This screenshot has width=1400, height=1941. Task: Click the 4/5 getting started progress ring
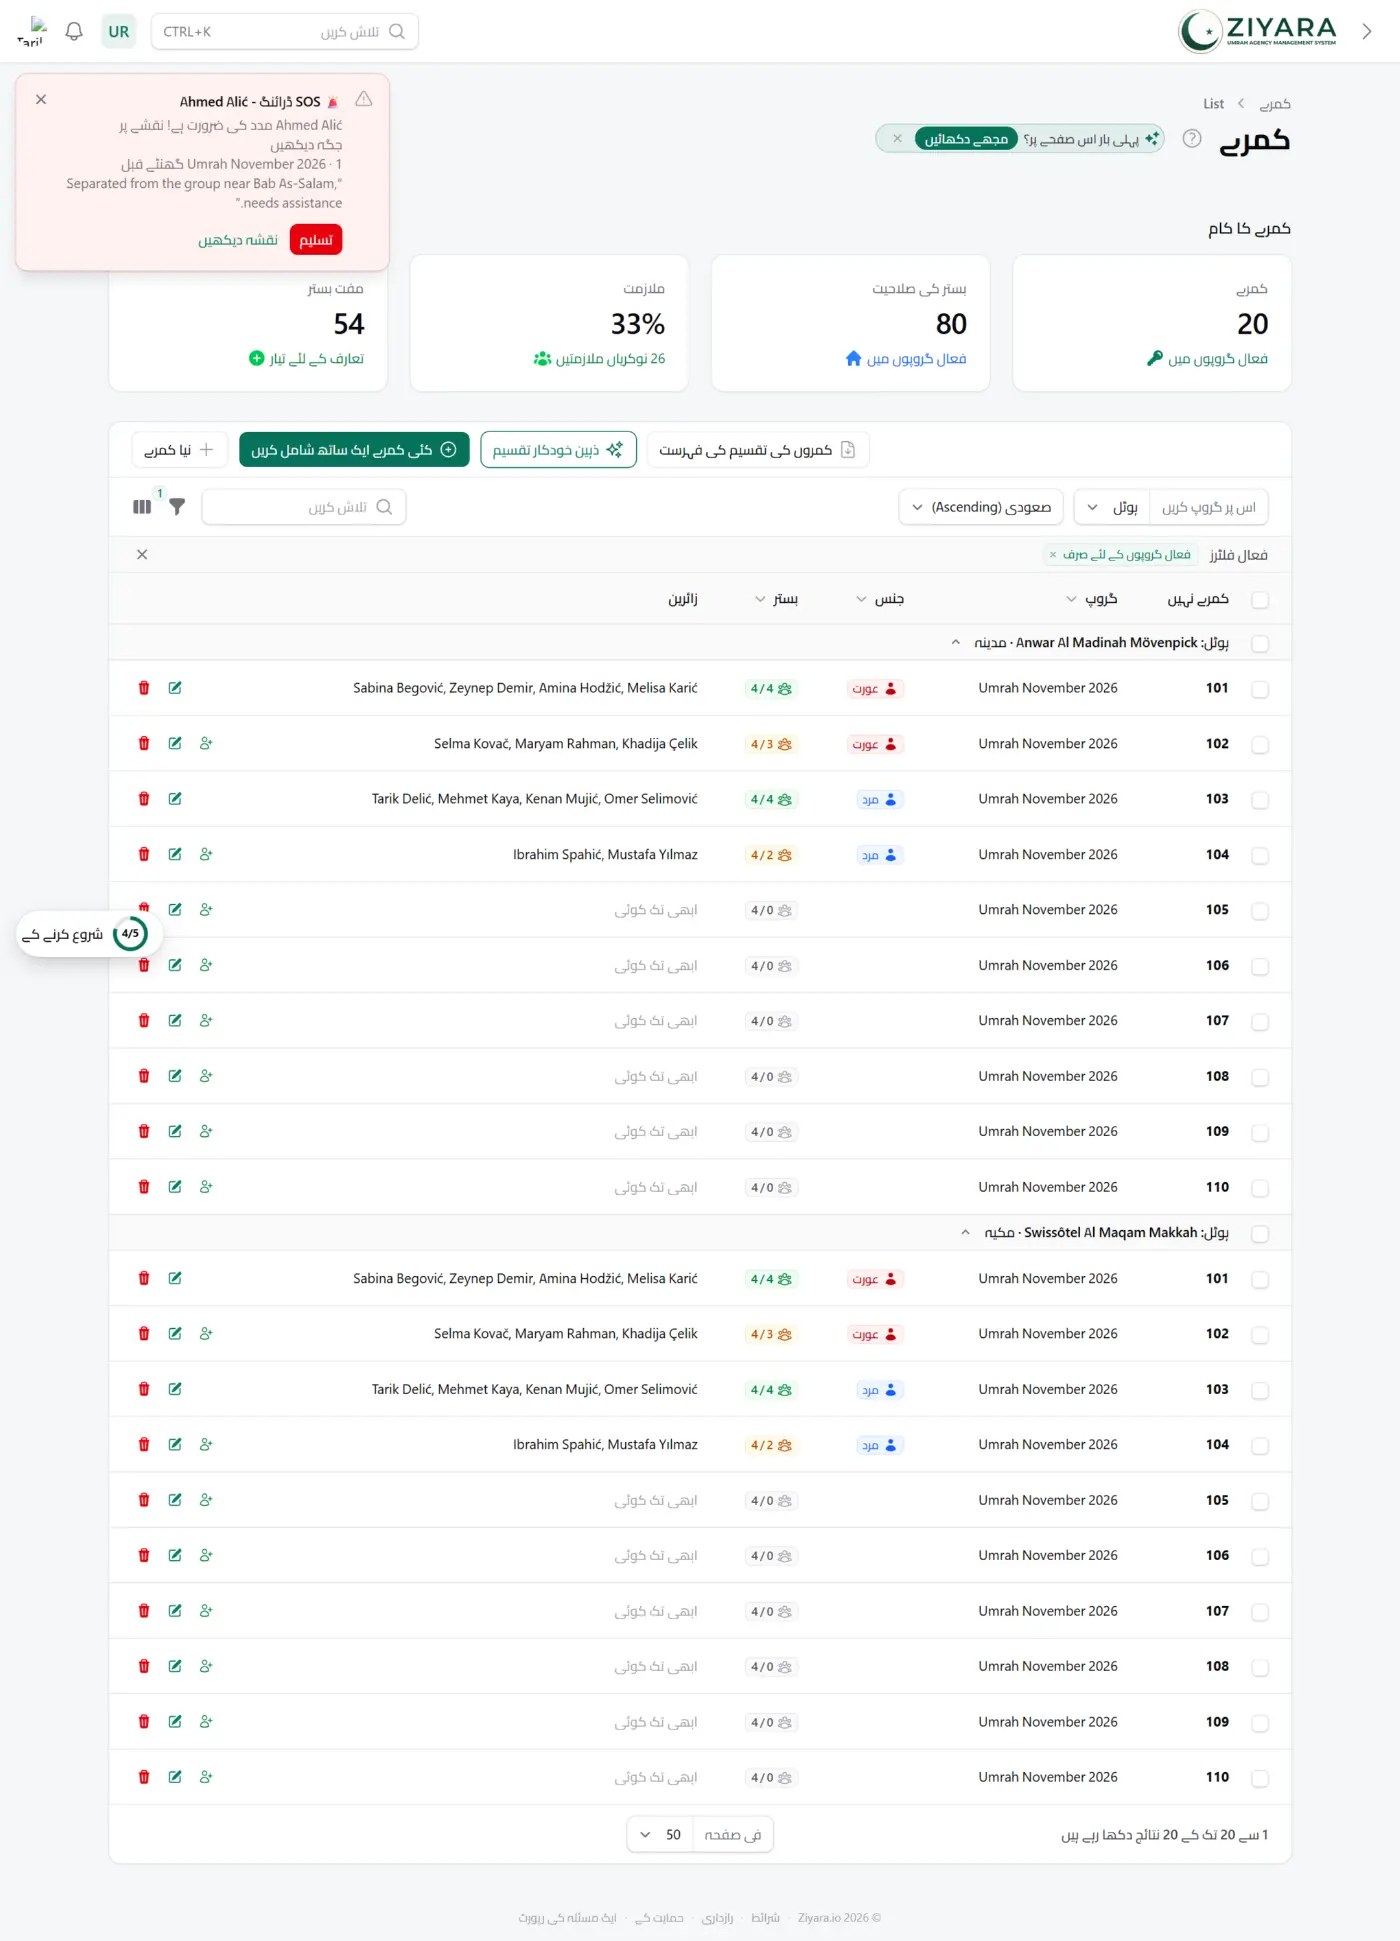131,934
